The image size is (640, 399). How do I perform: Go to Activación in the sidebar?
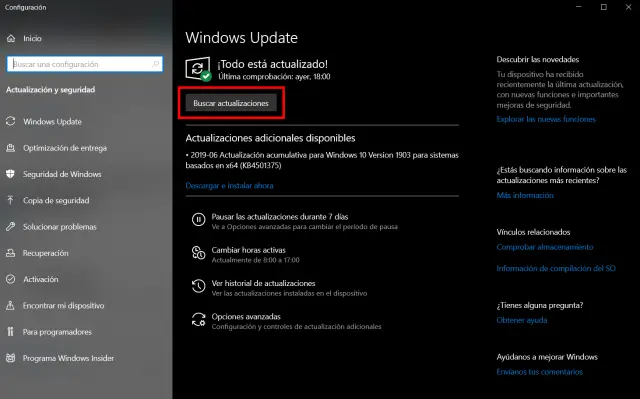click(40, 279)
